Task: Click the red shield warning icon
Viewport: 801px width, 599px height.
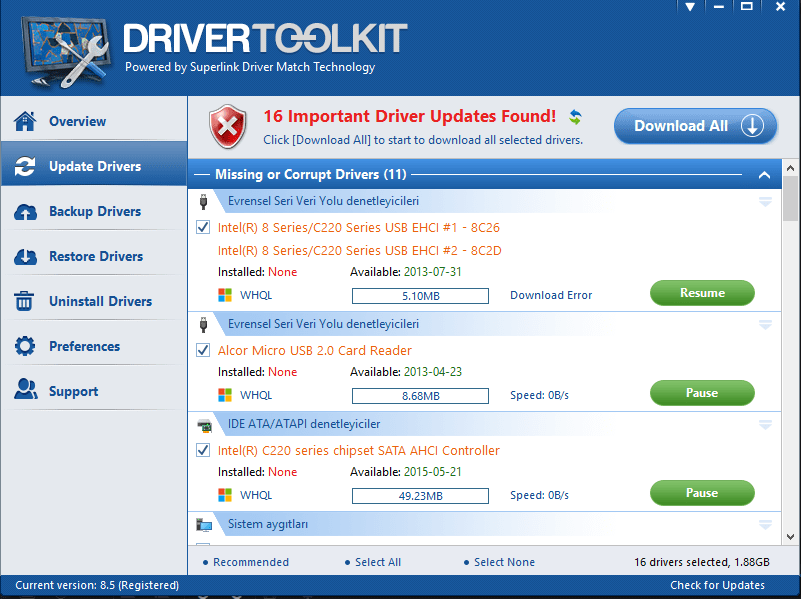Action: (x=227, y=126)
